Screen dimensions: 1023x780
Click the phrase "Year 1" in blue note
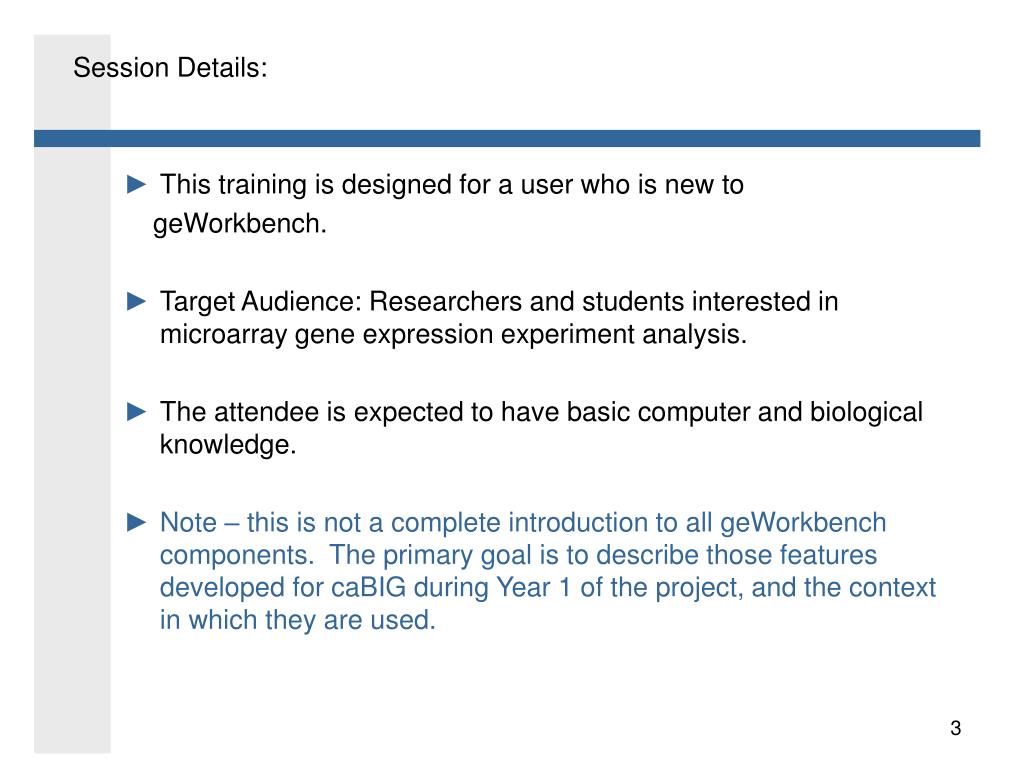point(533,588)
